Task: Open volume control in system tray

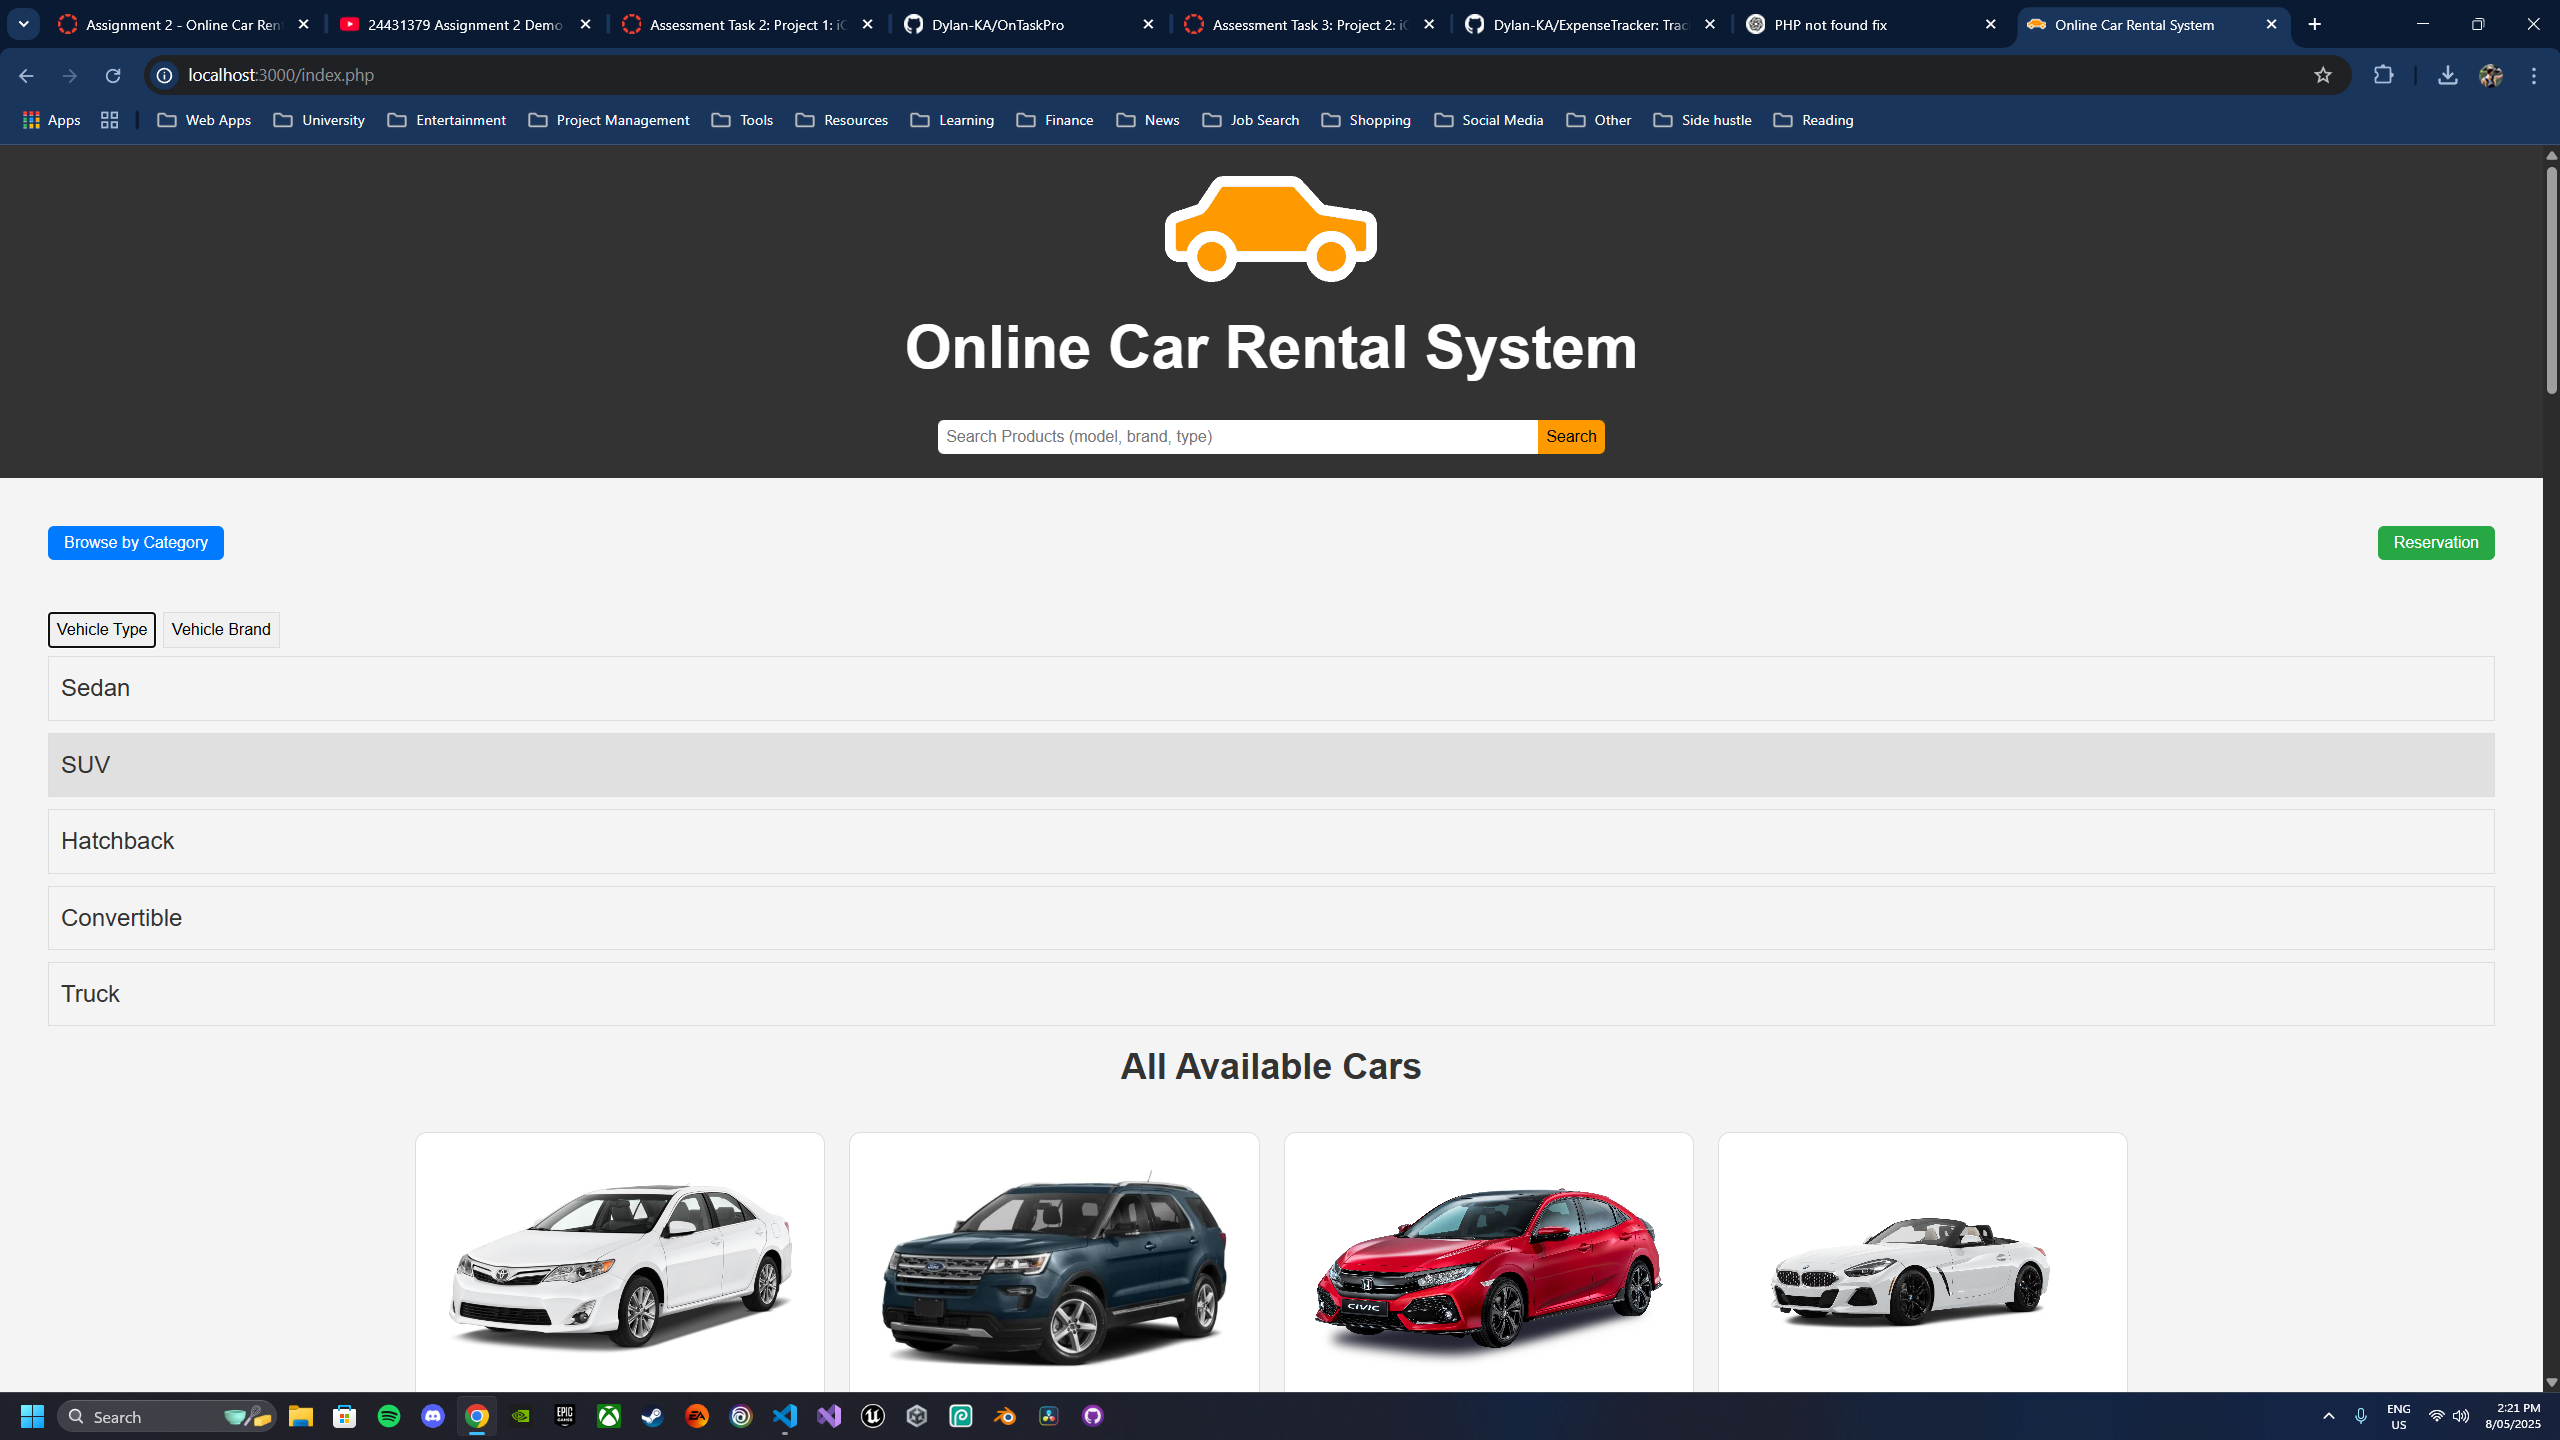Action: coord(2461,1416)
